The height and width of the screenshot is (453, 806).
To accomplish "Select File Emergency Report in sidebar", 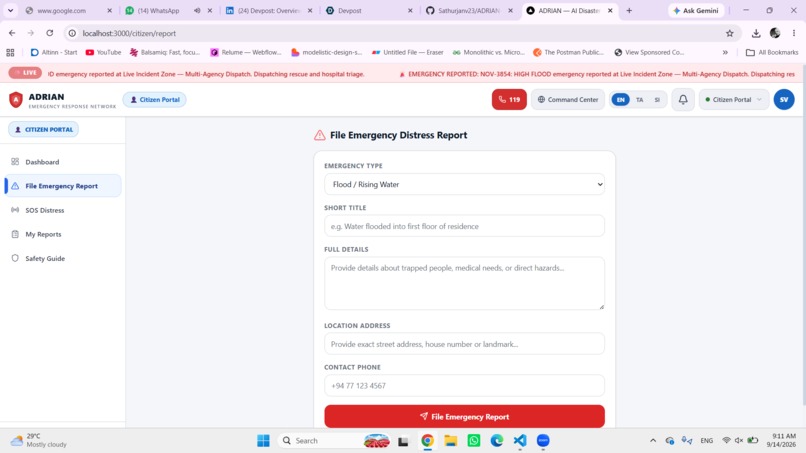I will pos(63,186).
